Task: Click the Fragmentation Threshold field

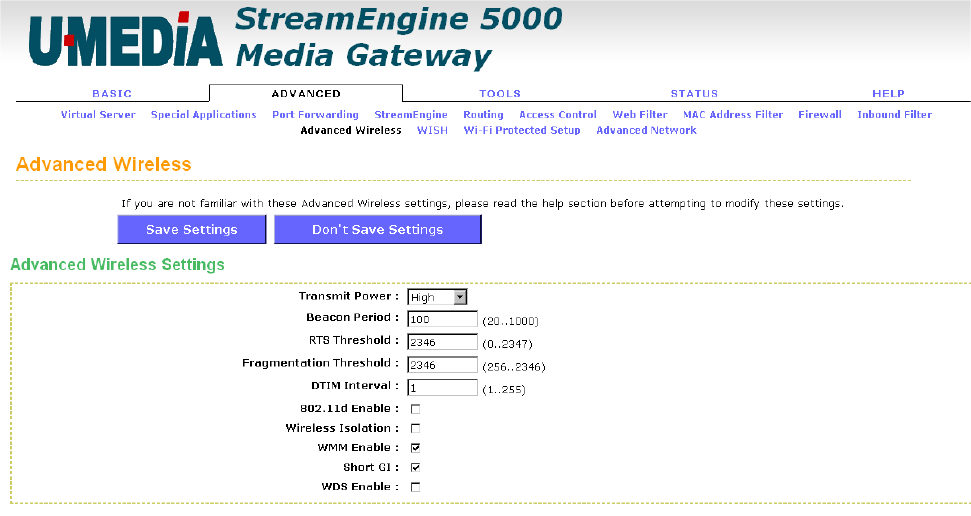Action: [442, 365]
